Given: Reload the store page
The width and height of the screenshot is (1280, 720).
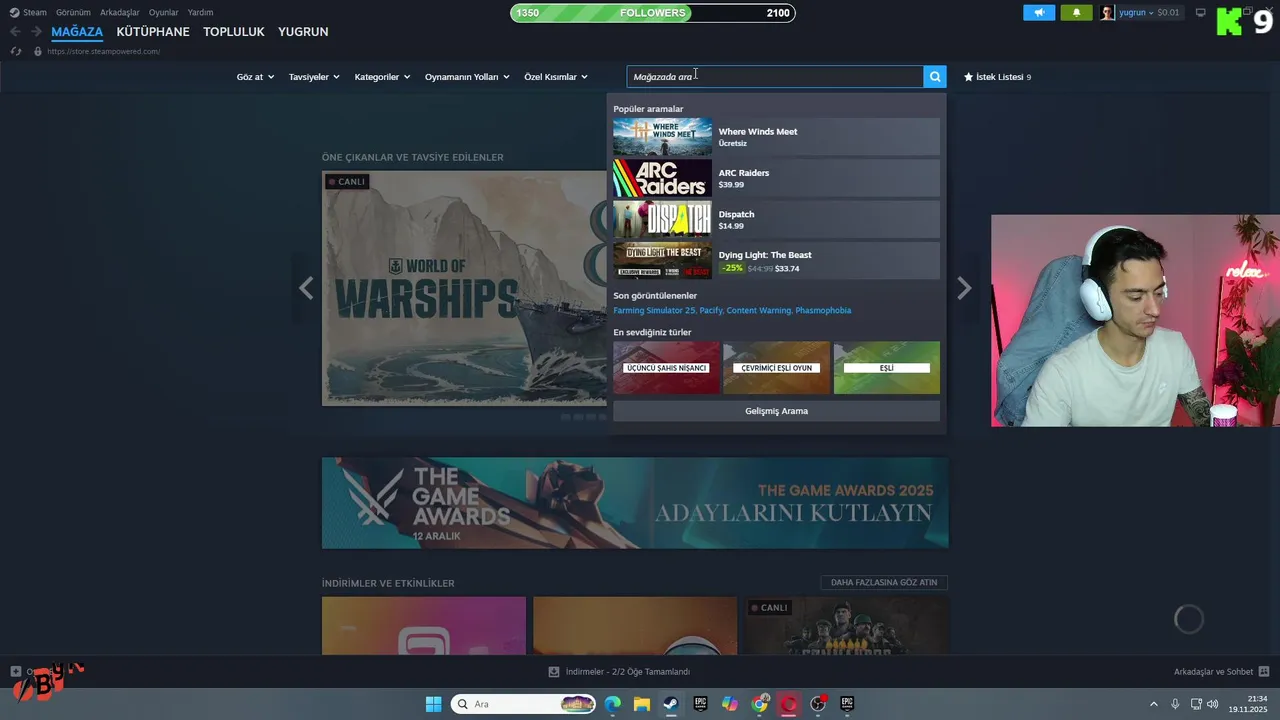Looking at the screenshot, I should click(16, 51).
